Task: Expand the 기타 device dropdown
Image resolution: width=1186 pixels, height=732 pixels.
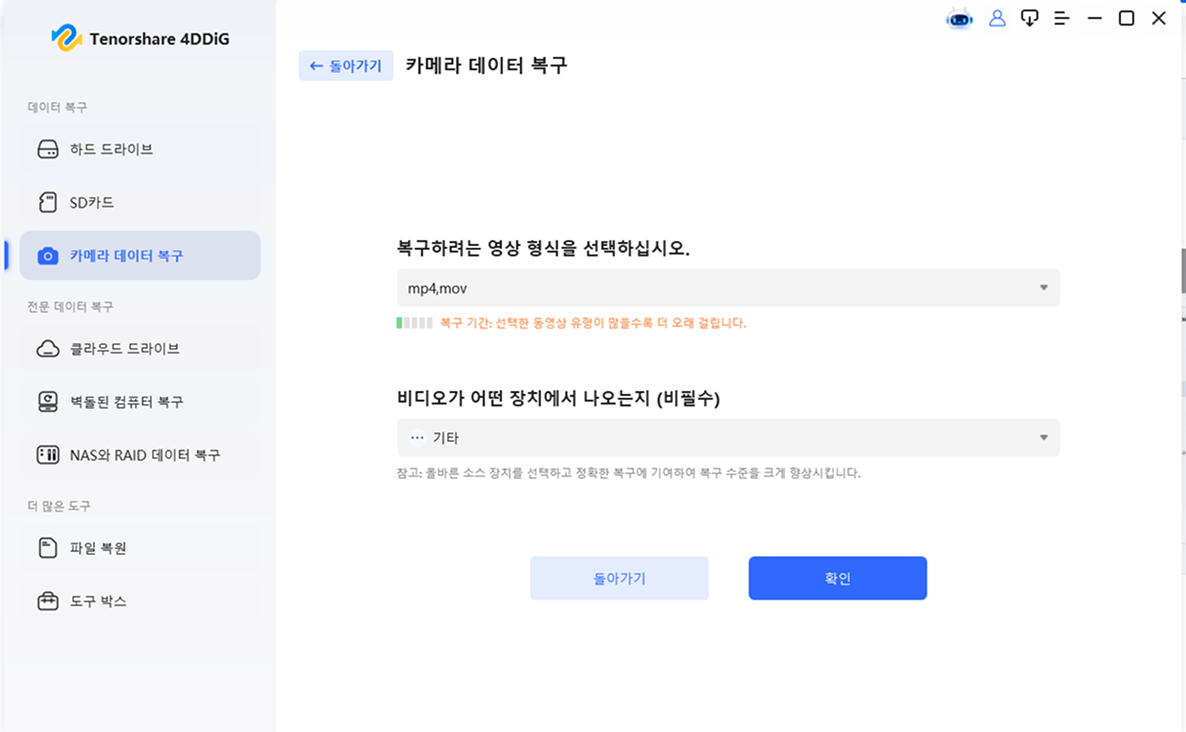Action: tap(728, 438)
